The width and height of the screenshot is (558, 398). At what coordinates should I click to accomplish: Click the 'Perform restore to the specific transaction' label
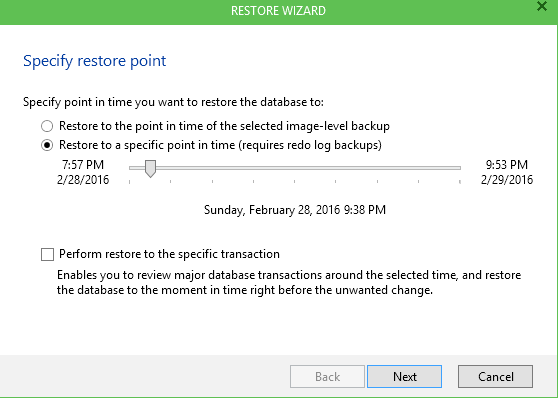click(169, 254)
